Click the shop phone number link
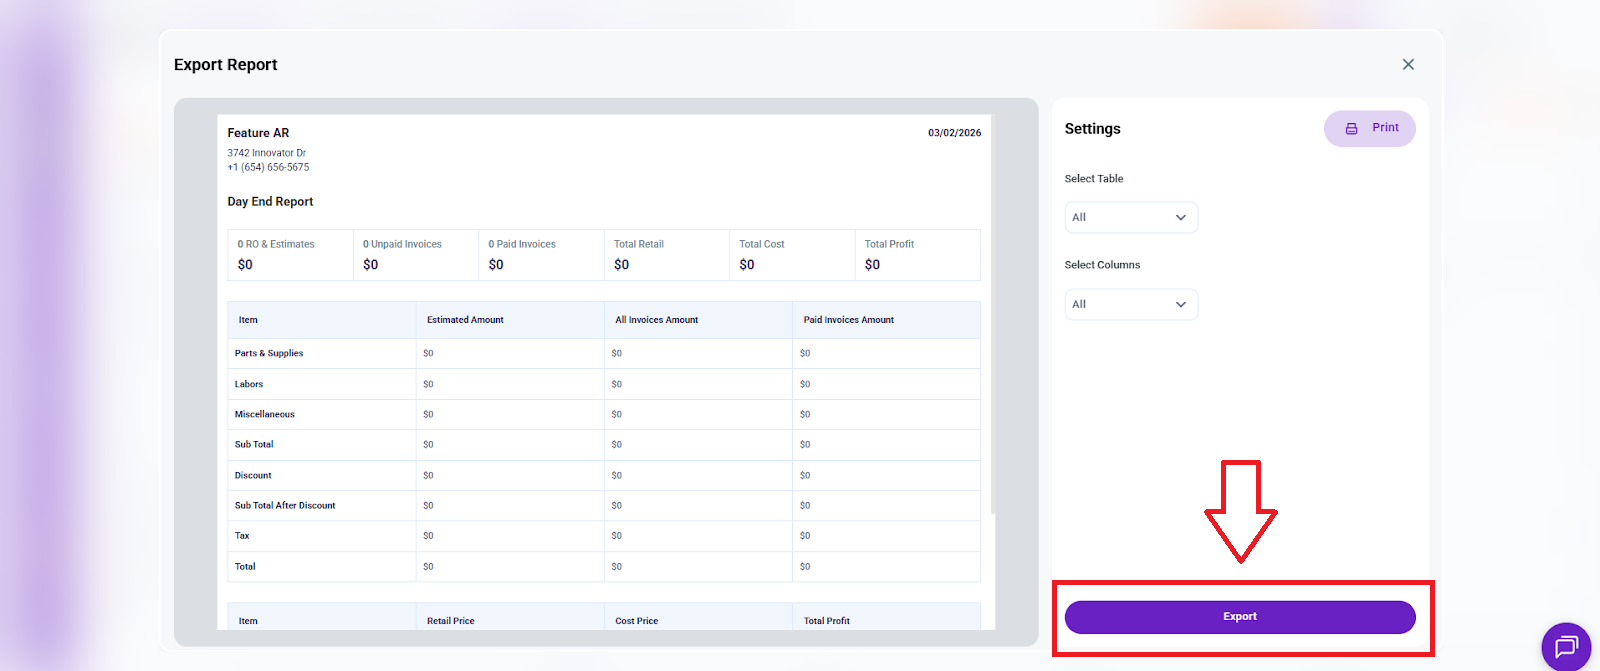Image resolution: width=1600 pixels, height=671 pixels. (x=268, y=168)
